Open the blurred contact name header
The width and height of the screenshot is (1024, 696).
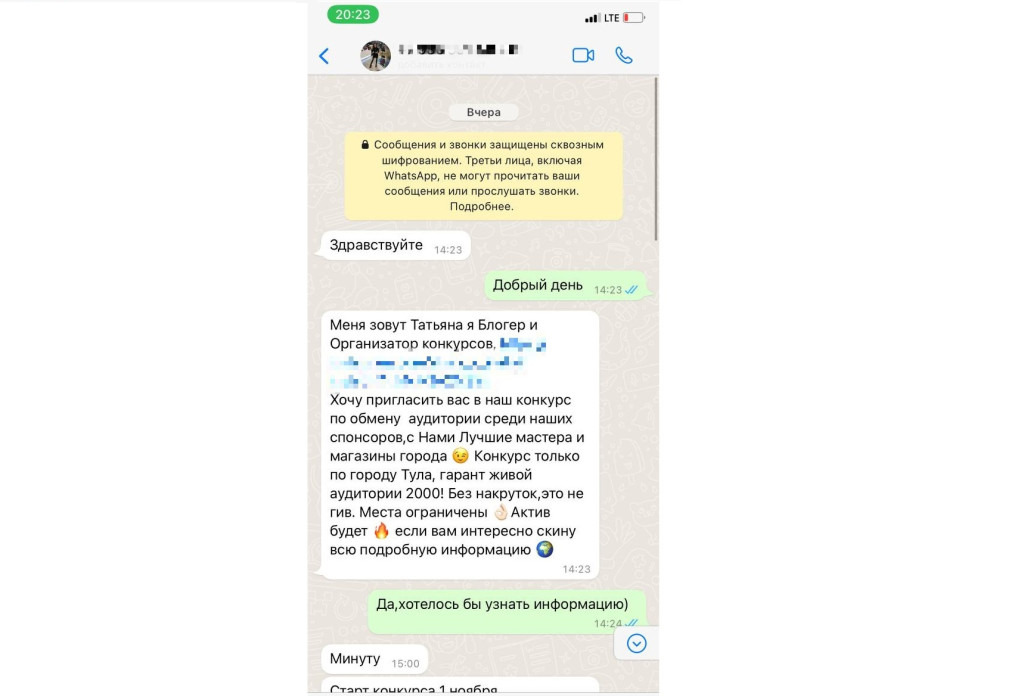[x=458, y=50]
